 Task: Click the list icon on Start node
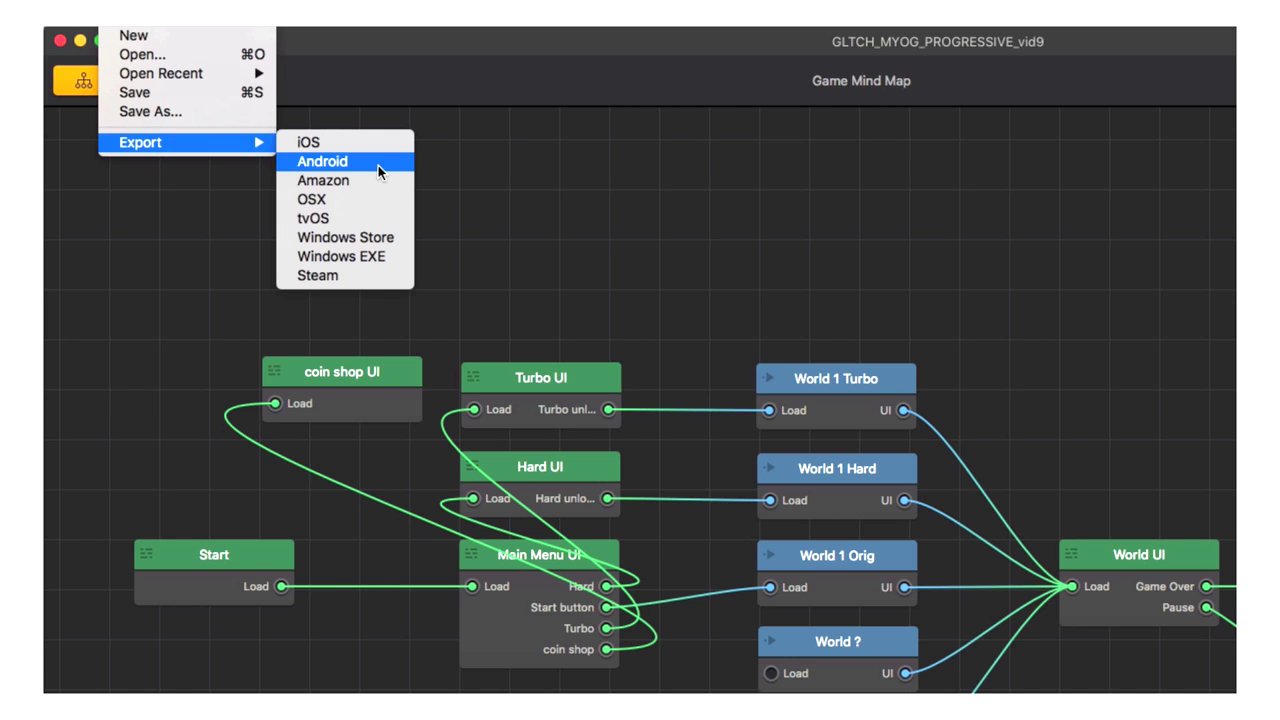point(146,554)
